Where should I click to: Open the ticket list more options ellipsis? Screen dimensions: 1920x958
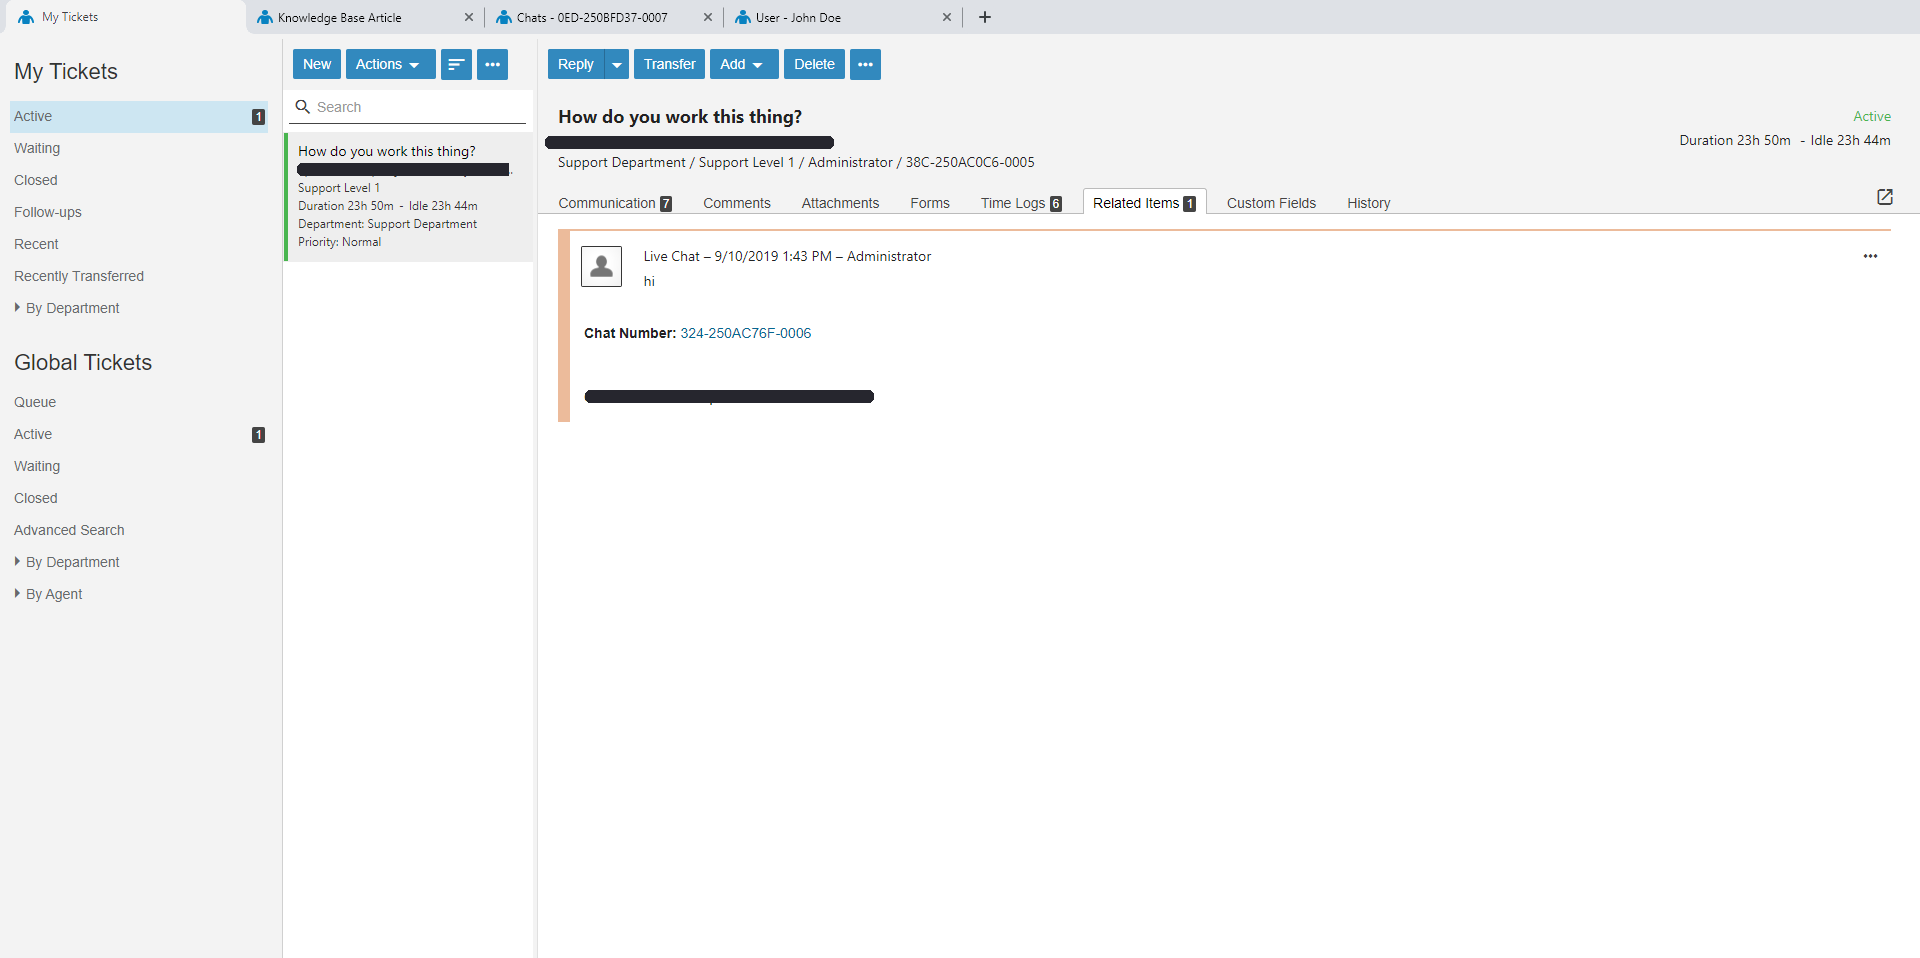pos(492,64)
